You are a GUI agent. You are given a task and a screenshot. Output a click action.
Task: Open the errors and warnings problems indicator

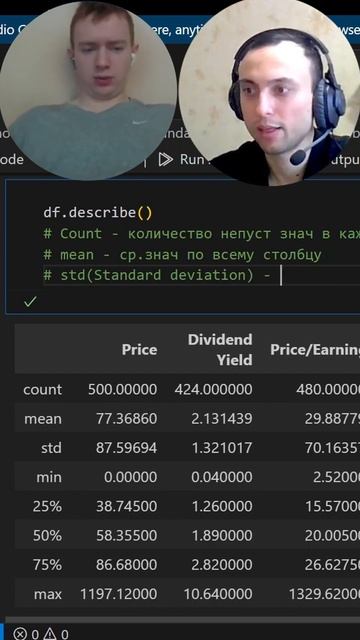pos(41,634)
